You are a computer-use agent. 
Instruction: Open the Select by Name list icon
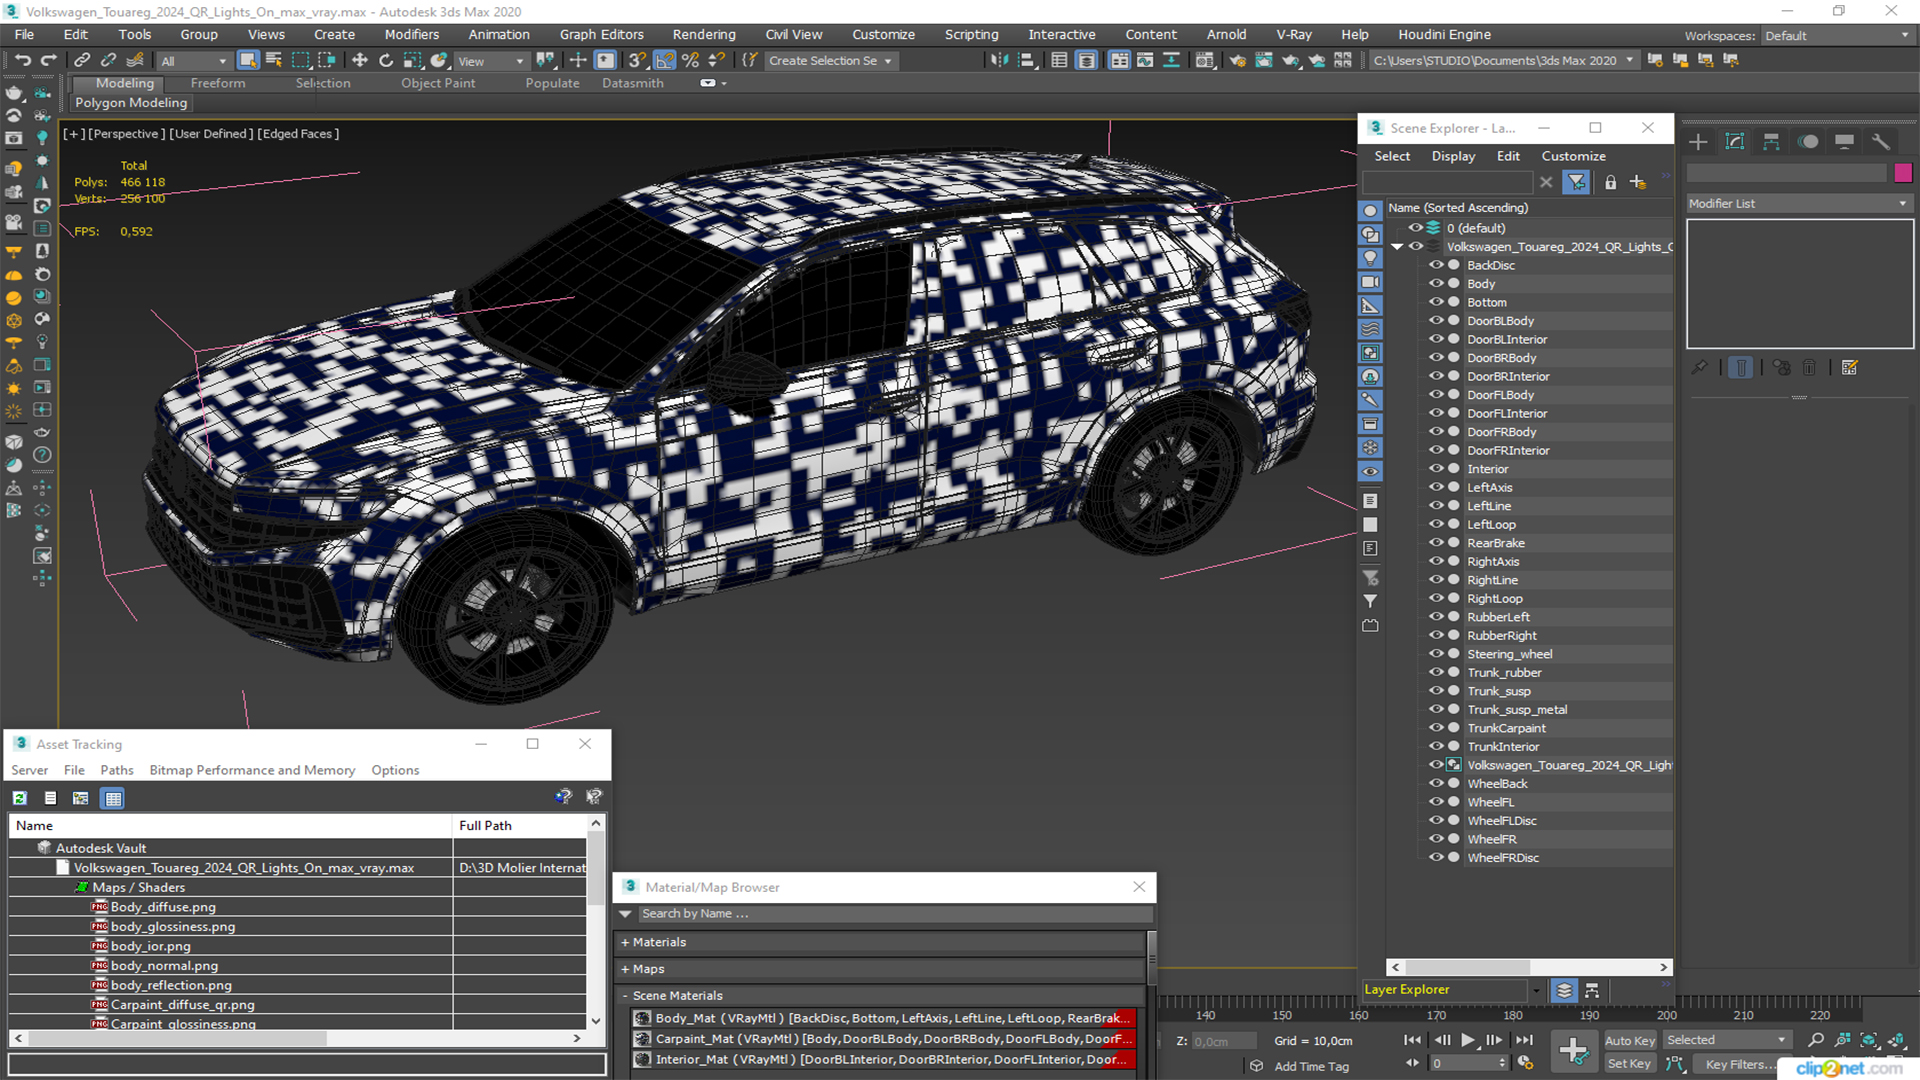(274, 61)
